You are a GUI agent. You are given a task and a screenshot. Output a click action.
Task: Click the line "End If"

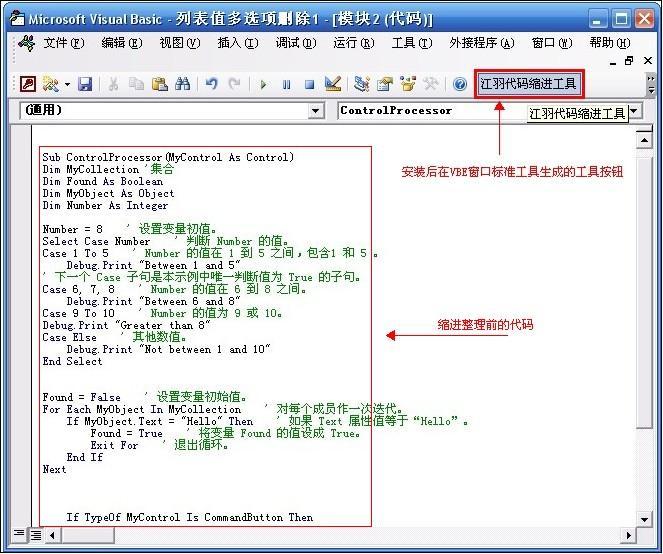point(85,457)
